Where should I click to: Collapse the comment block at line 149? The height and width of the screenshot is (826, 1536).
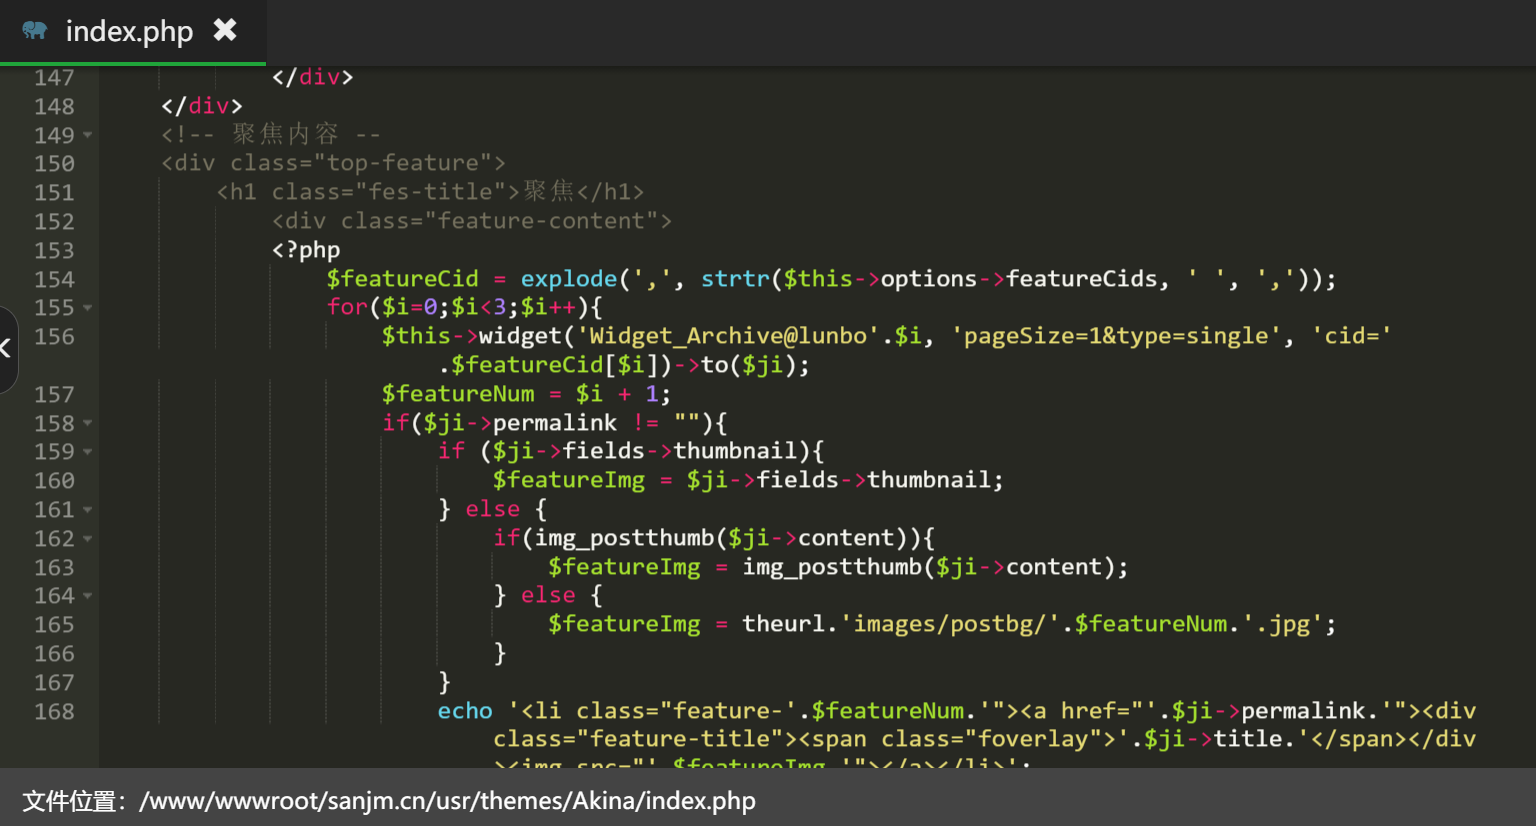[x=88, y=135]
